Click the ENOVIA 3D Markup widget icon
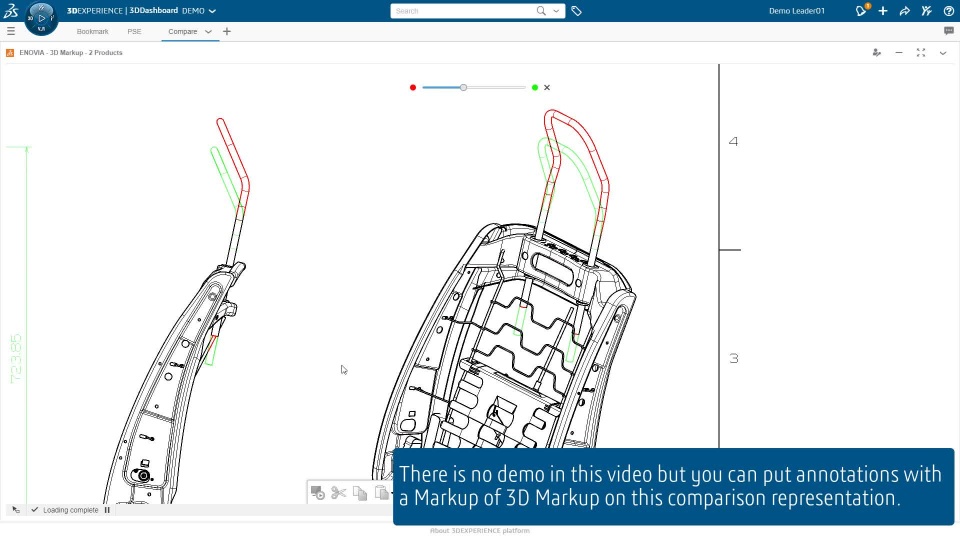960x540 pixels. pos(10,53)
